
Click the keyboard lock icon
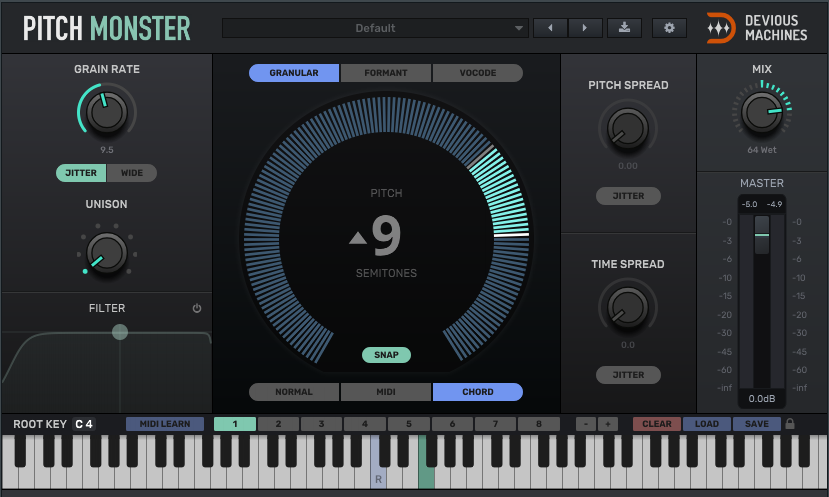coord(790,424)
